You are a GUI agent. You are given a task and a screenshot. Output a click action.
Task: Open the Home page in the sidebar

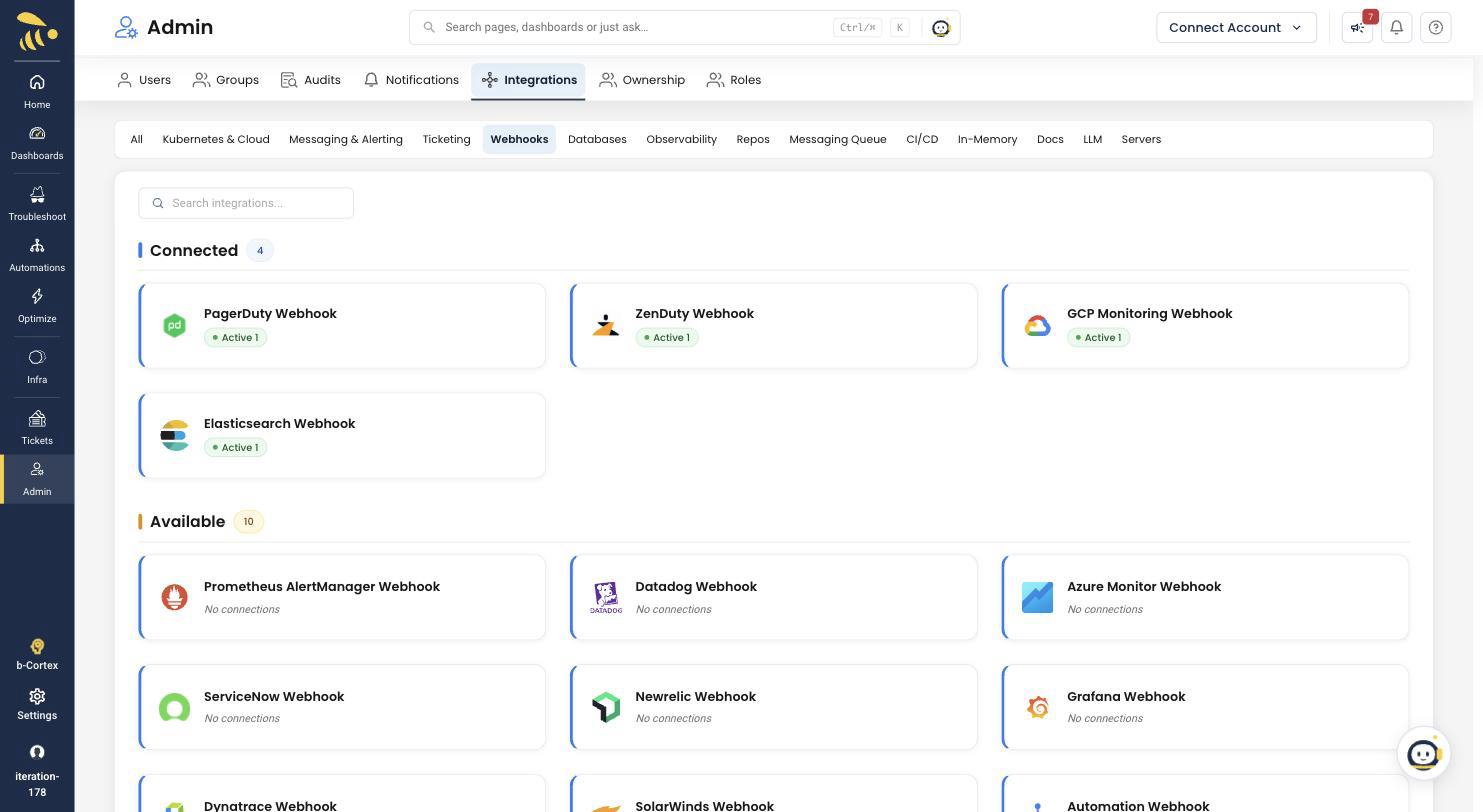(x=37, y=91)
